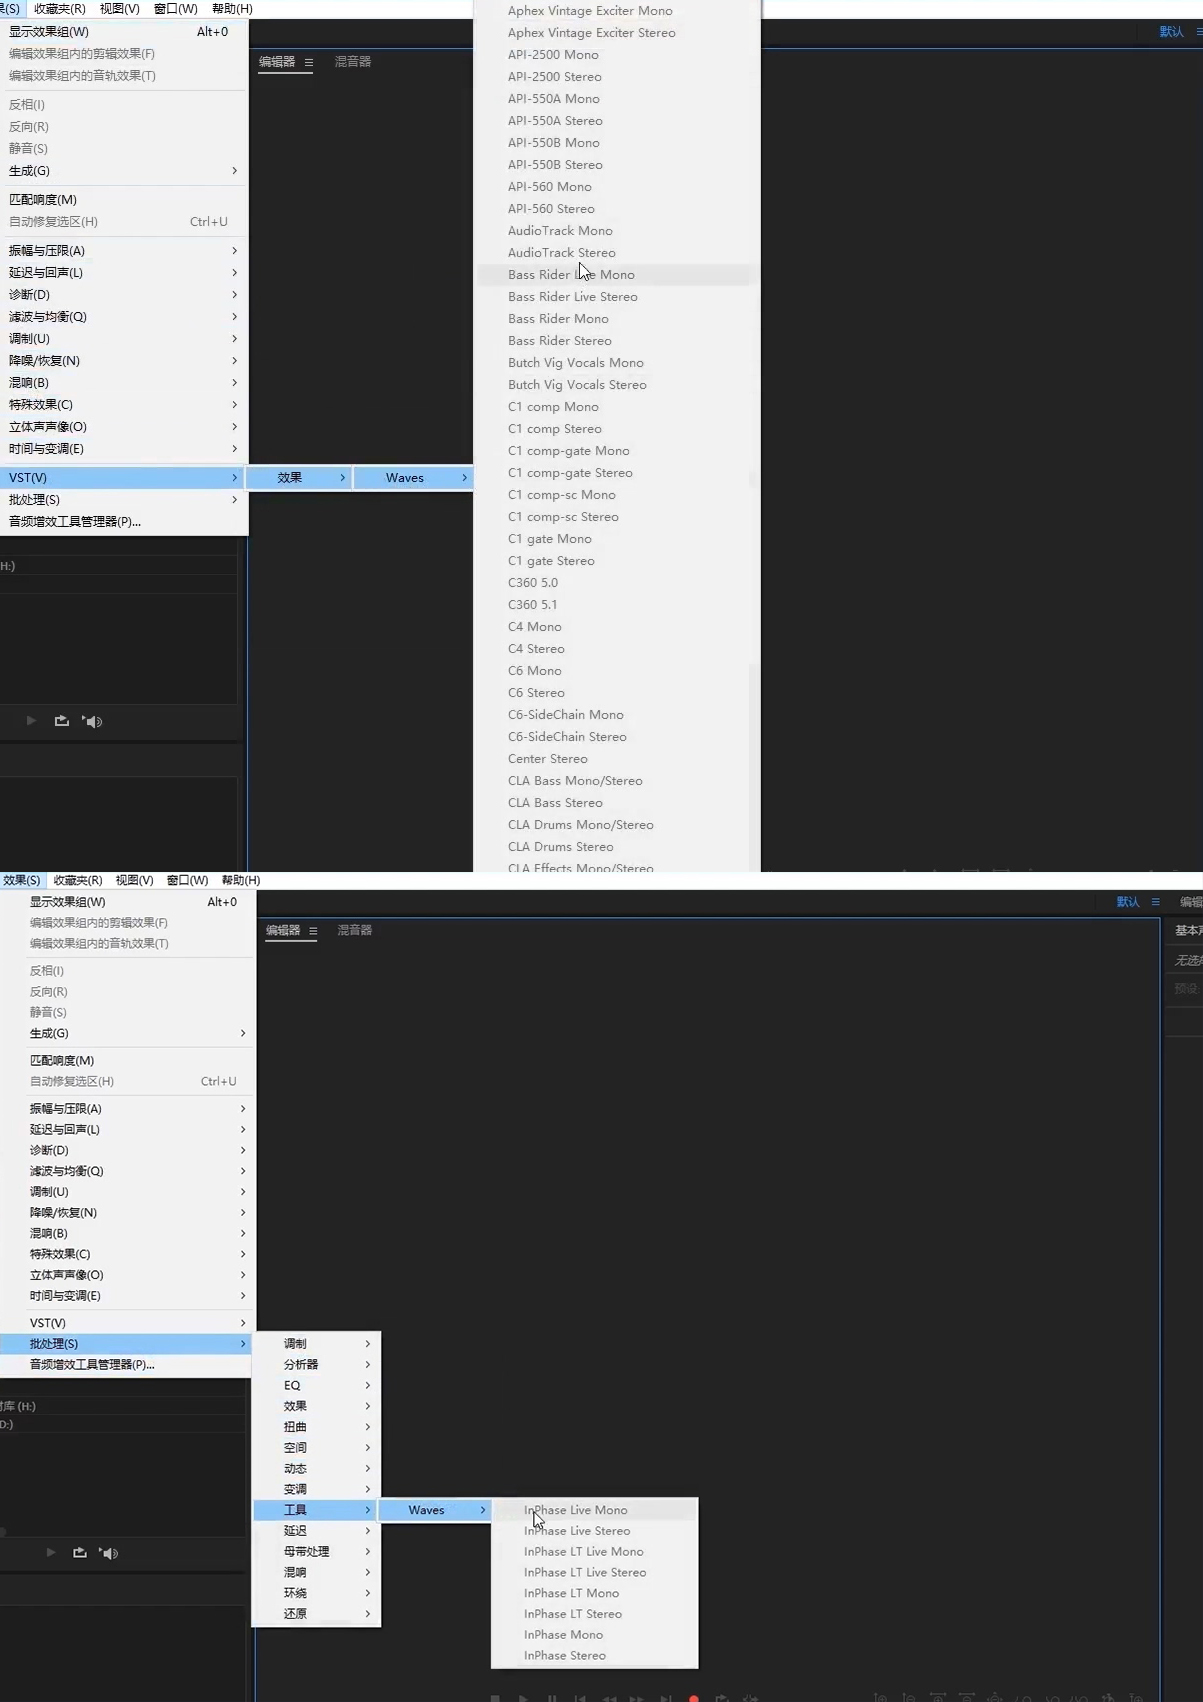This screenshot has width=1203, height=1702.
Task: Click the Stop button in transport bar
Action: [495, 1698]
